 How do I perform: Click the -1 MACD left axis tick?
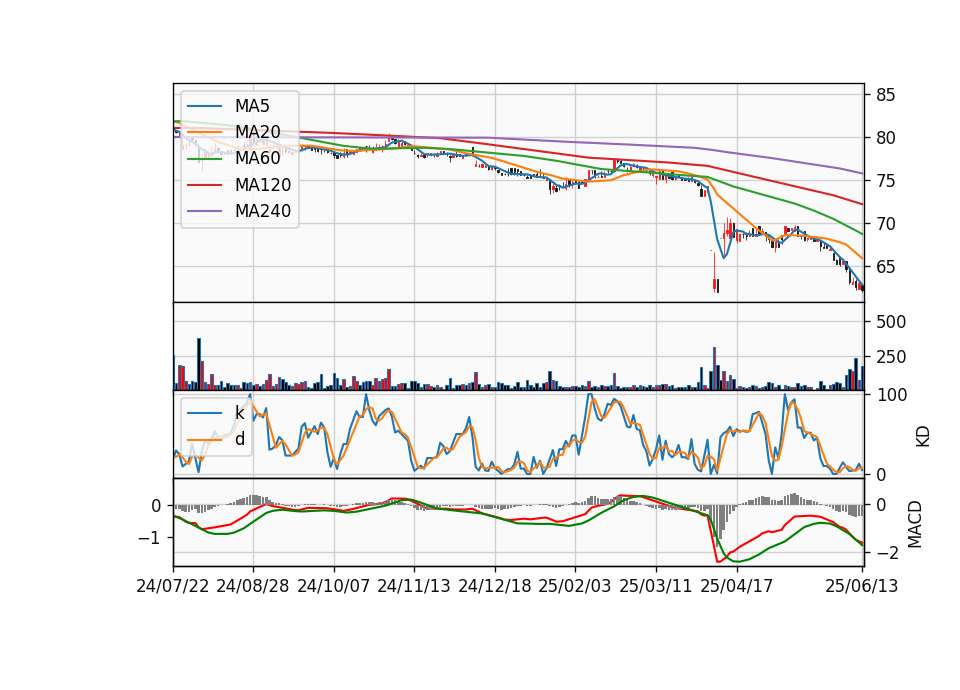tap(150, 538)
